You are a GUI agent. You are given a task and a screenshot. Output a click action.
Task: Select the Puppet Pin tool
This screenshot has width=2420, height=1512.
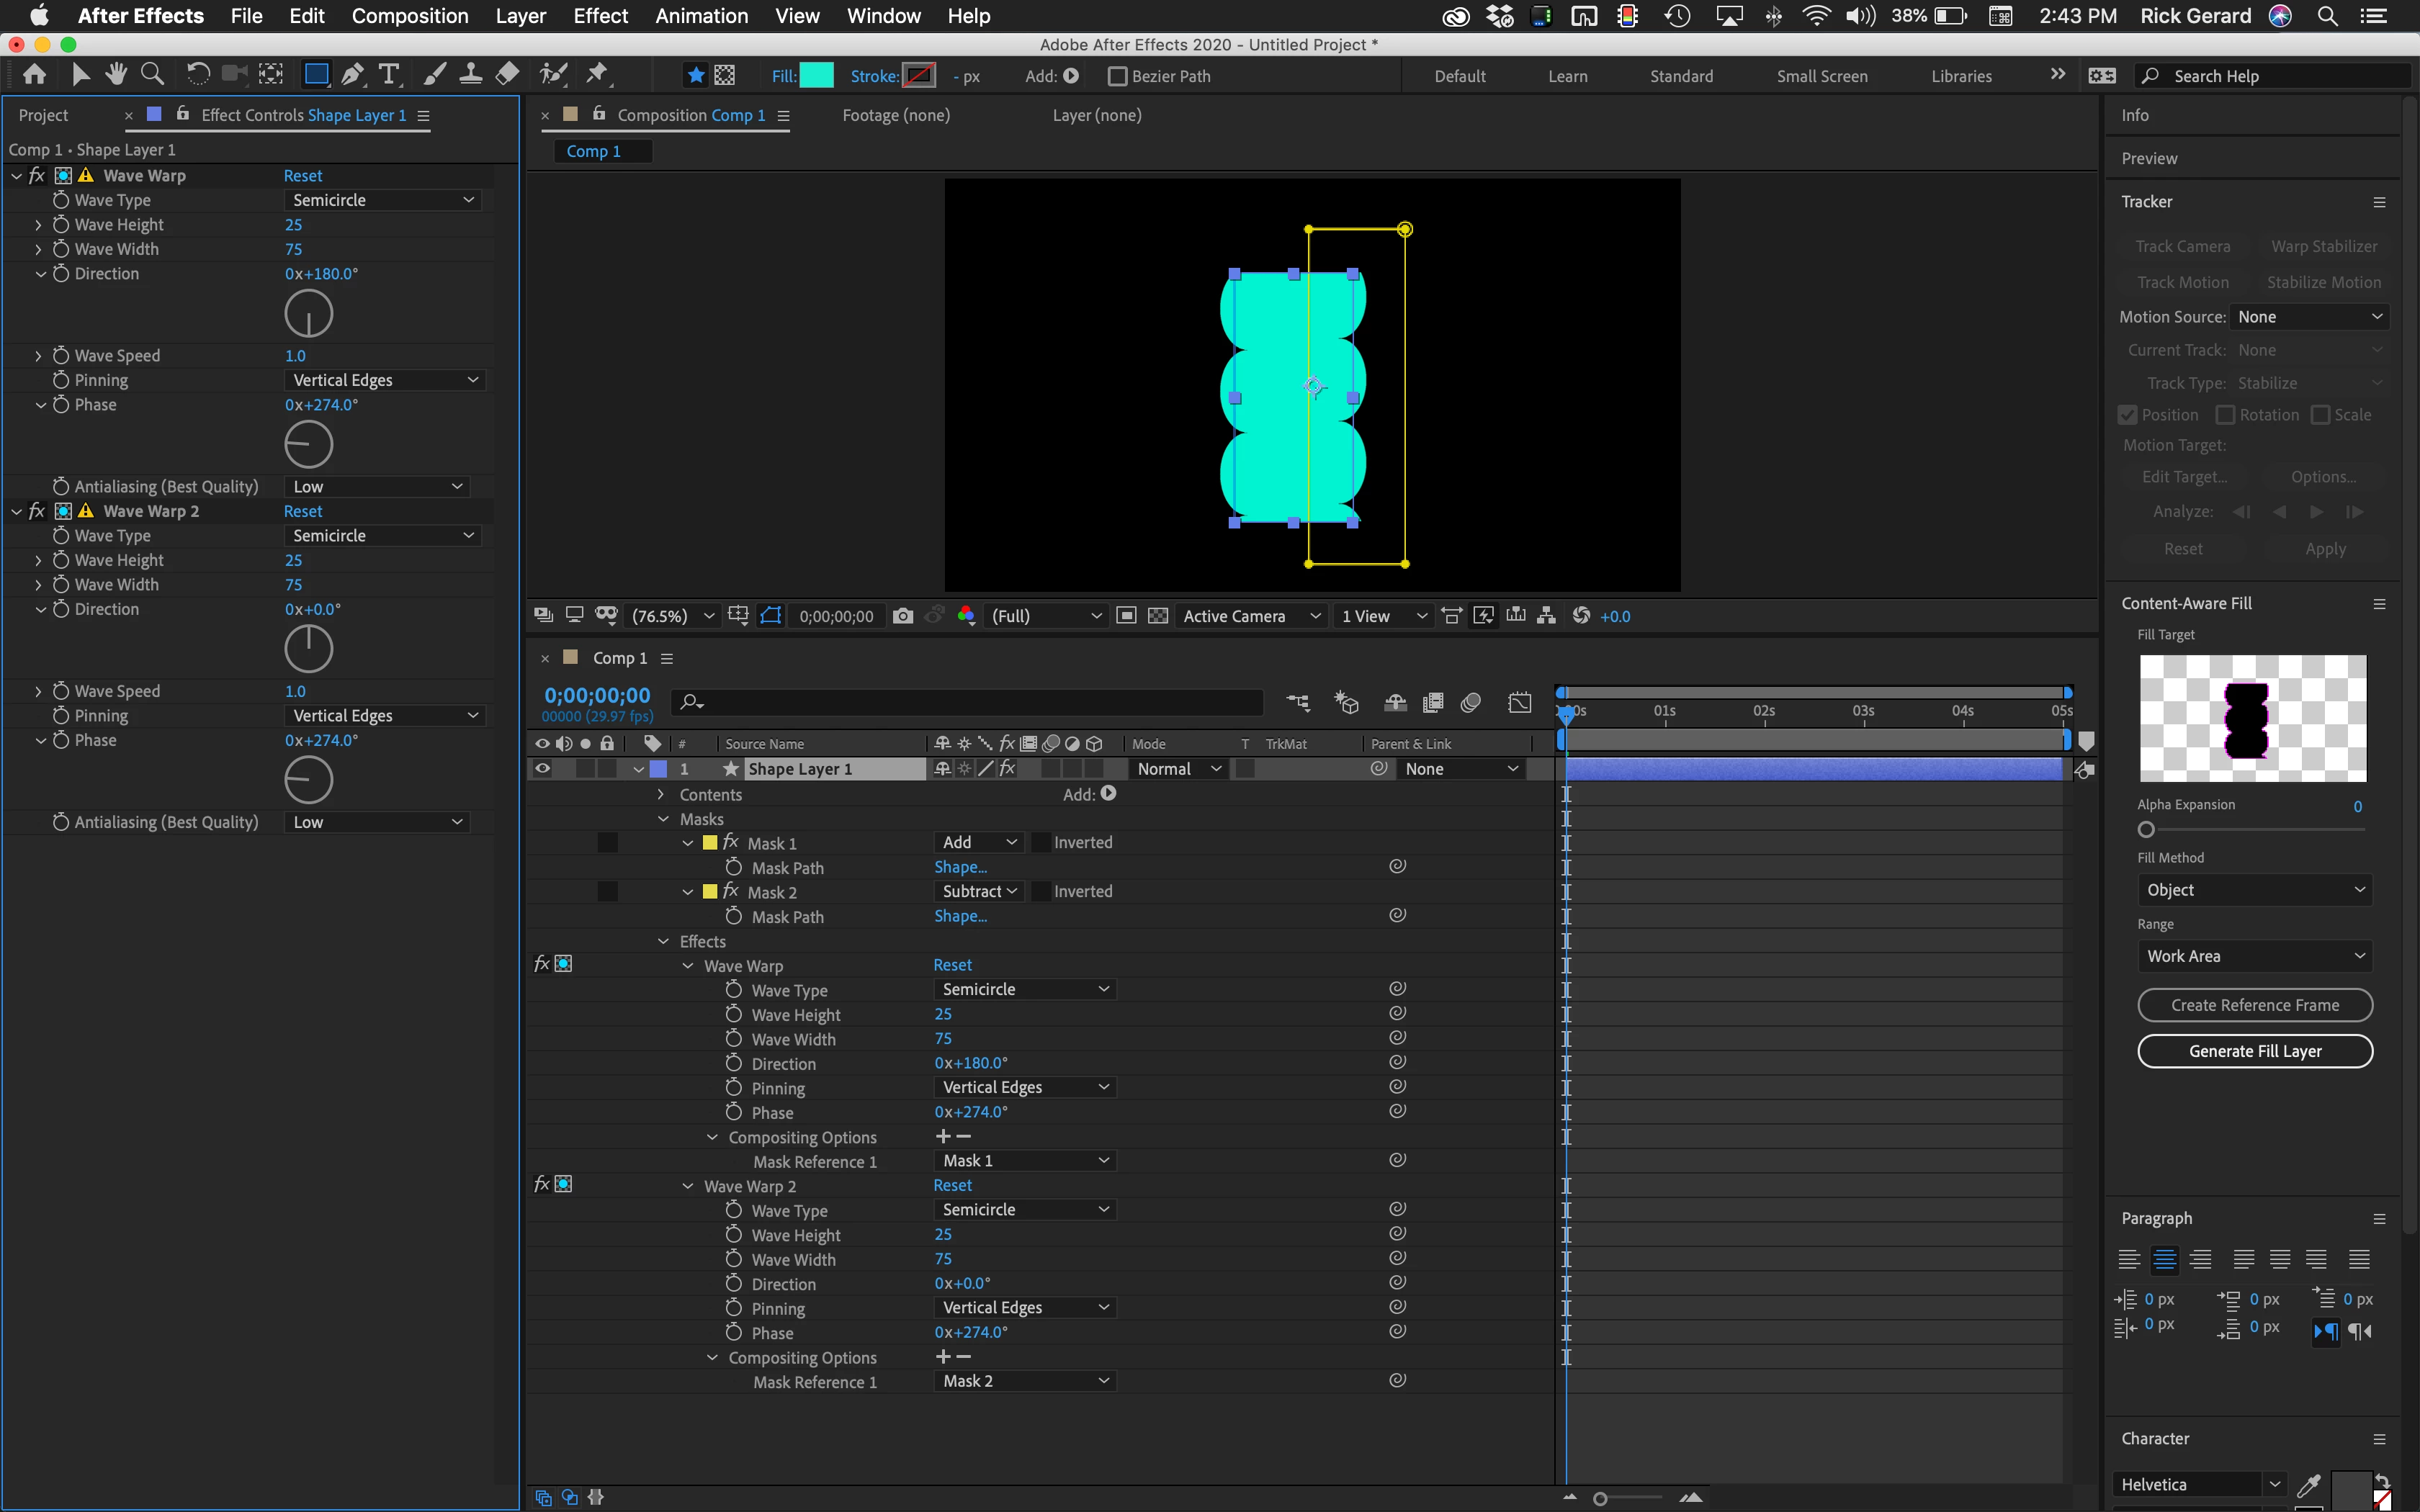tap(597, 75)
